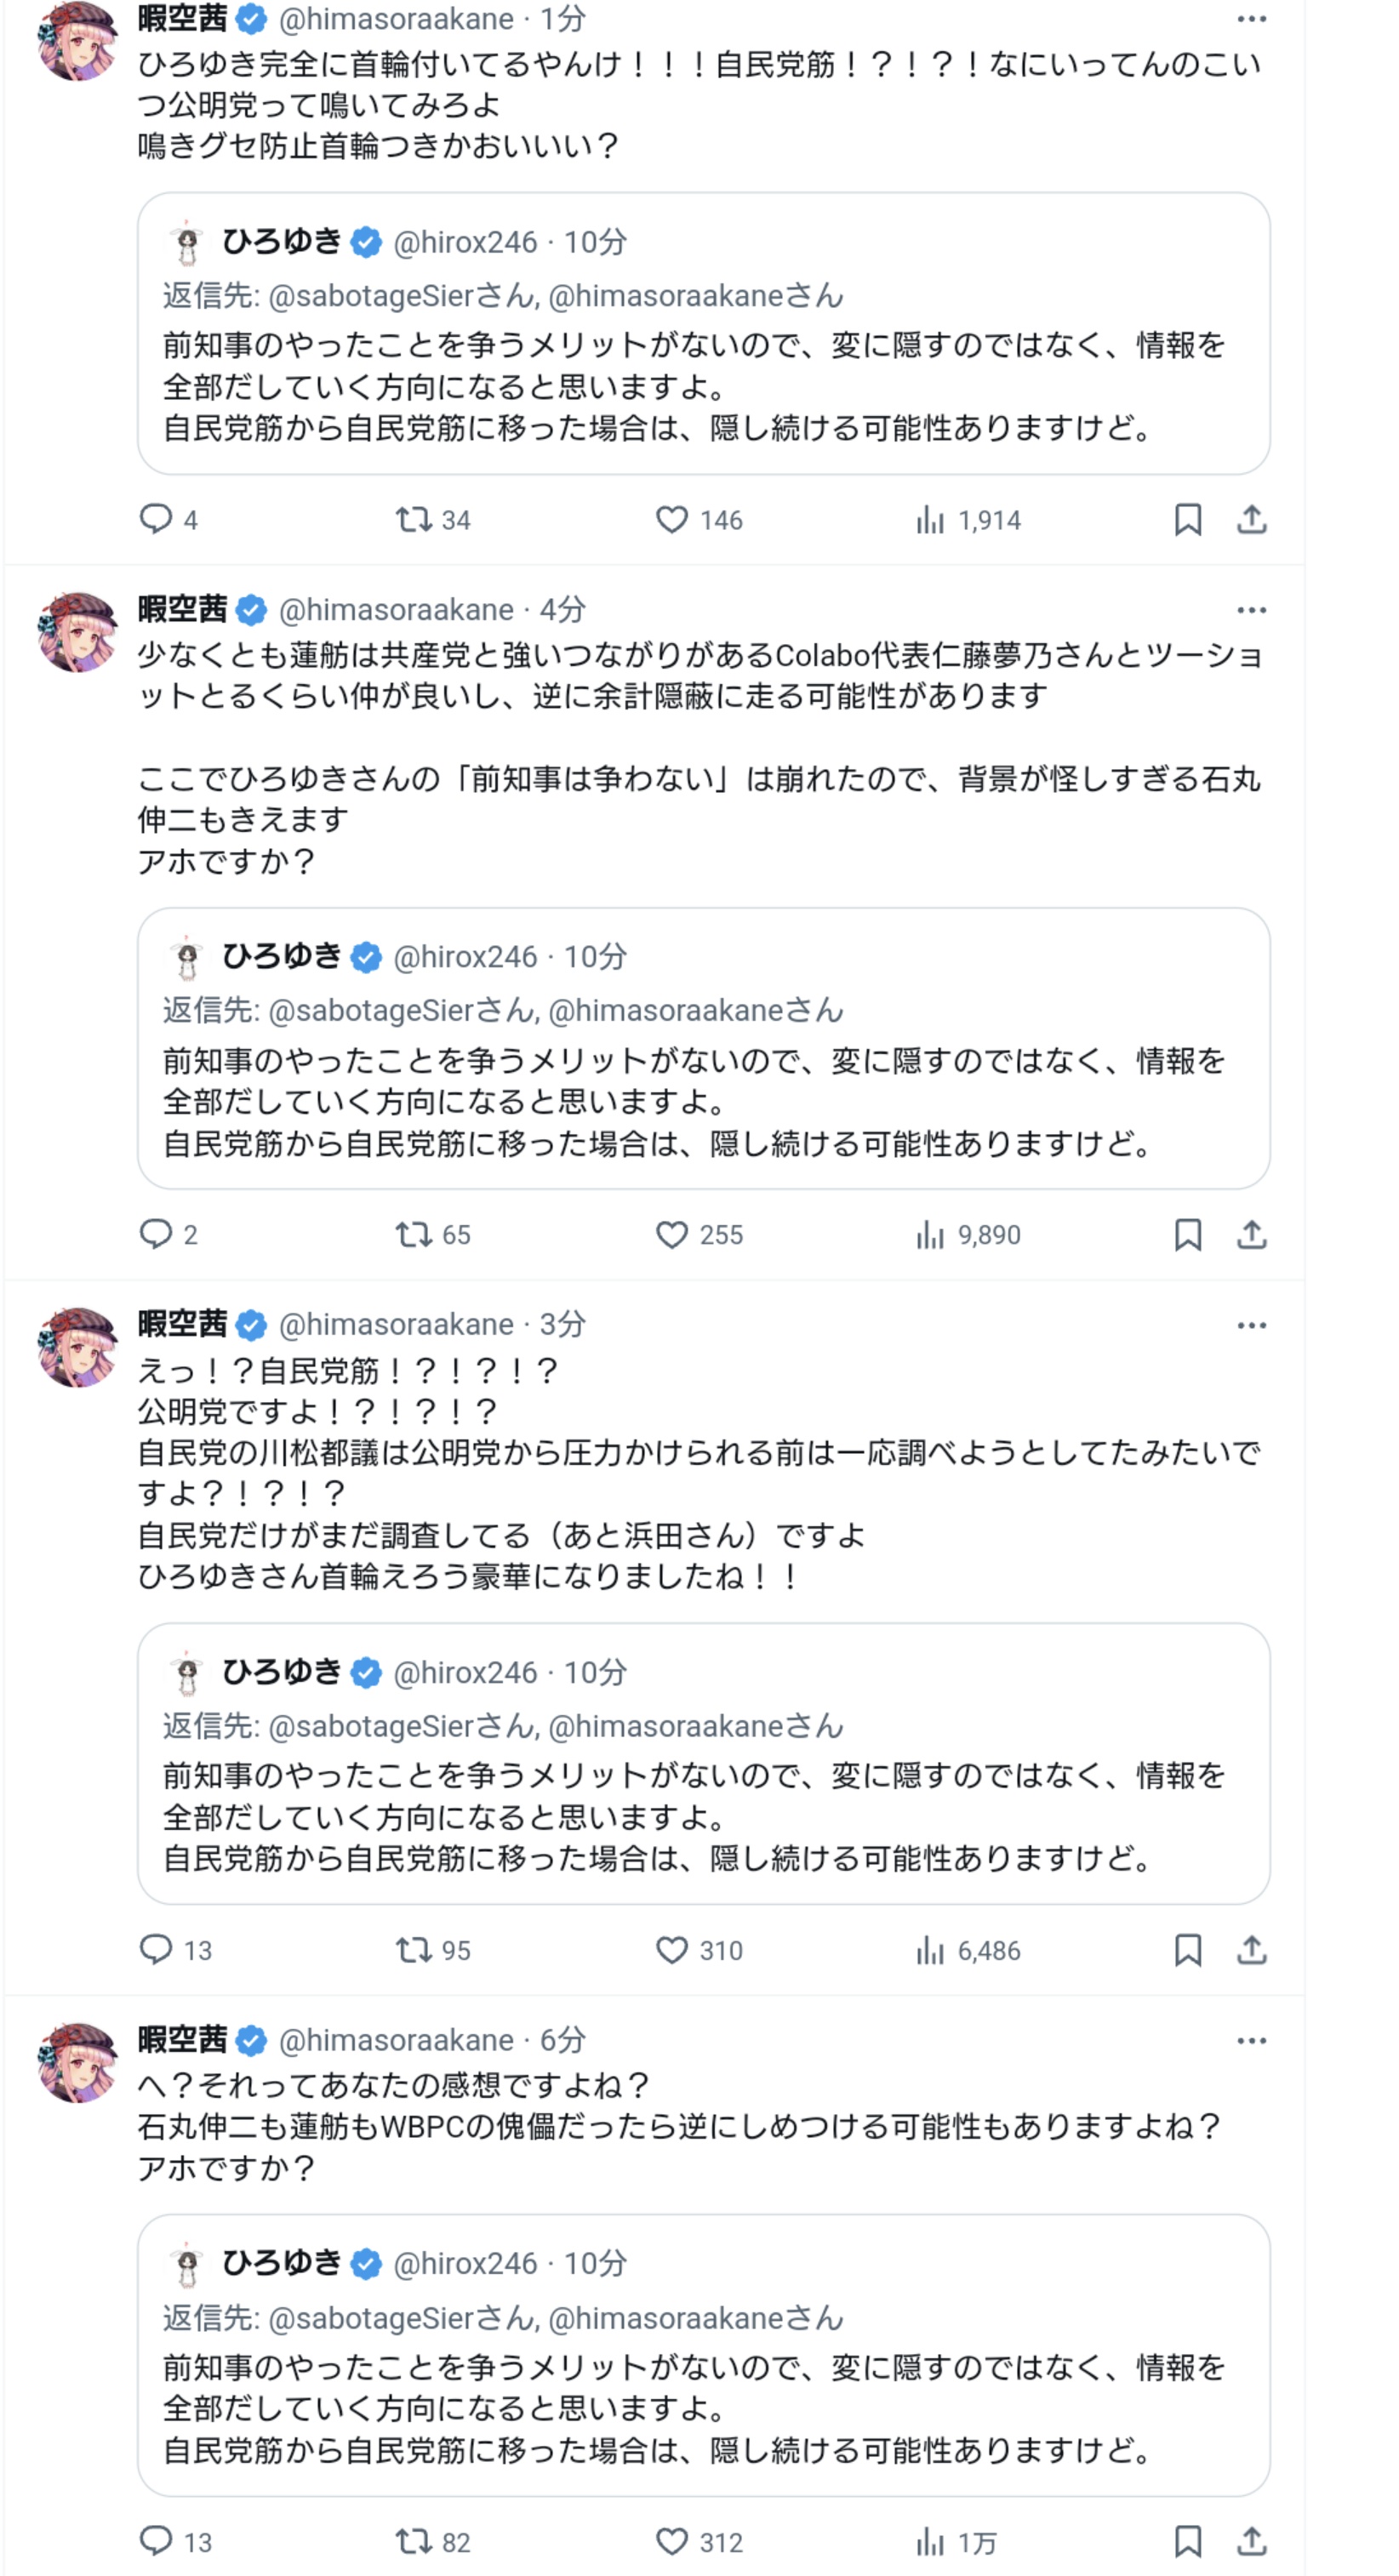The image size is (1399, 2576).
Task: Share the tweet with 6,486 views
Action: pos(1251,1950)
